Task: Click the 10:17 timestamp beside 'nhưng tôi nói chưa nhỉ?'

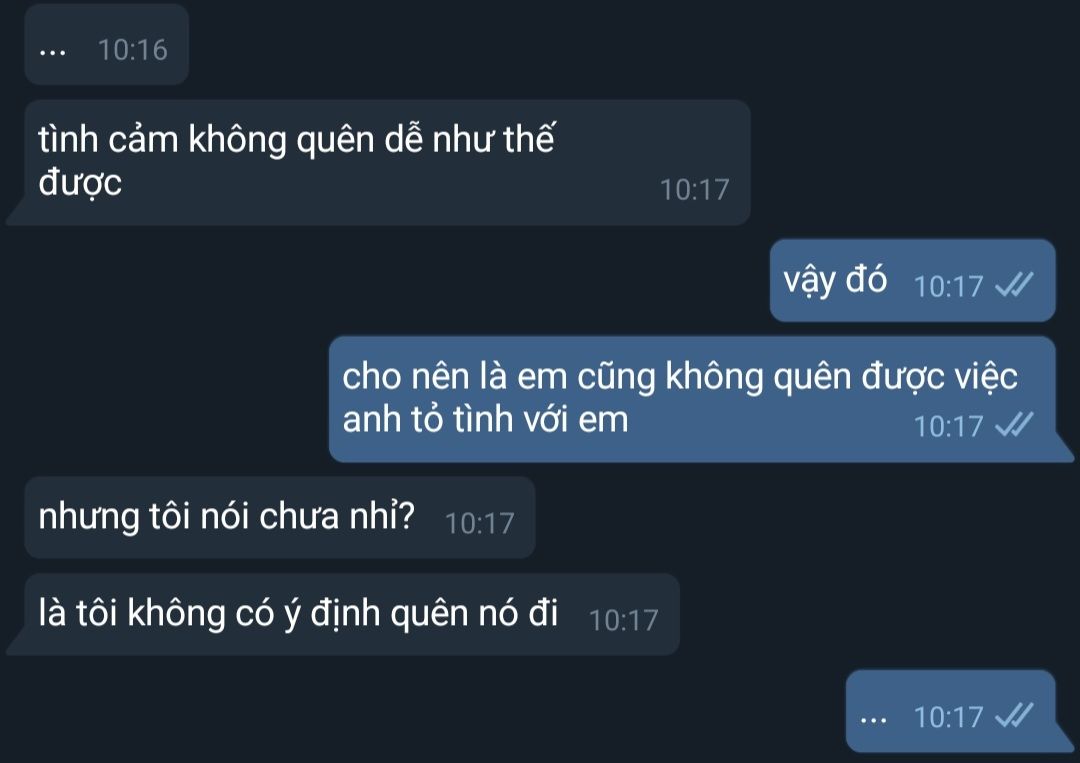Action: click(479, 523)
